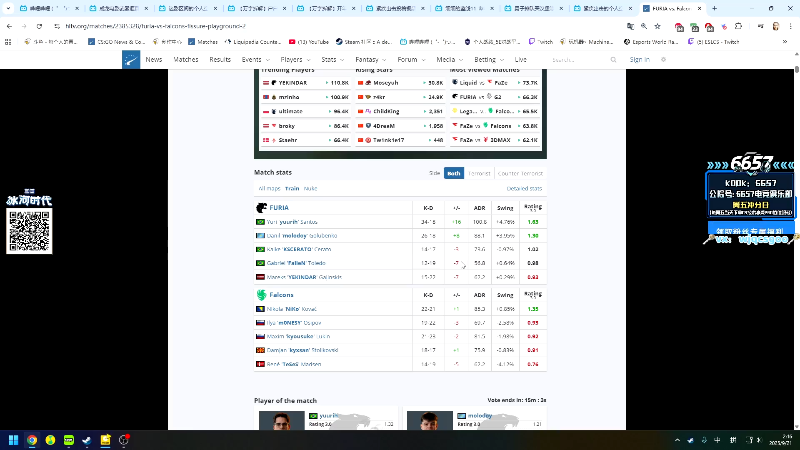Click the browser back arrow
Image resolution: width=800 pixels, height=450 pixels.
(10, 26)
